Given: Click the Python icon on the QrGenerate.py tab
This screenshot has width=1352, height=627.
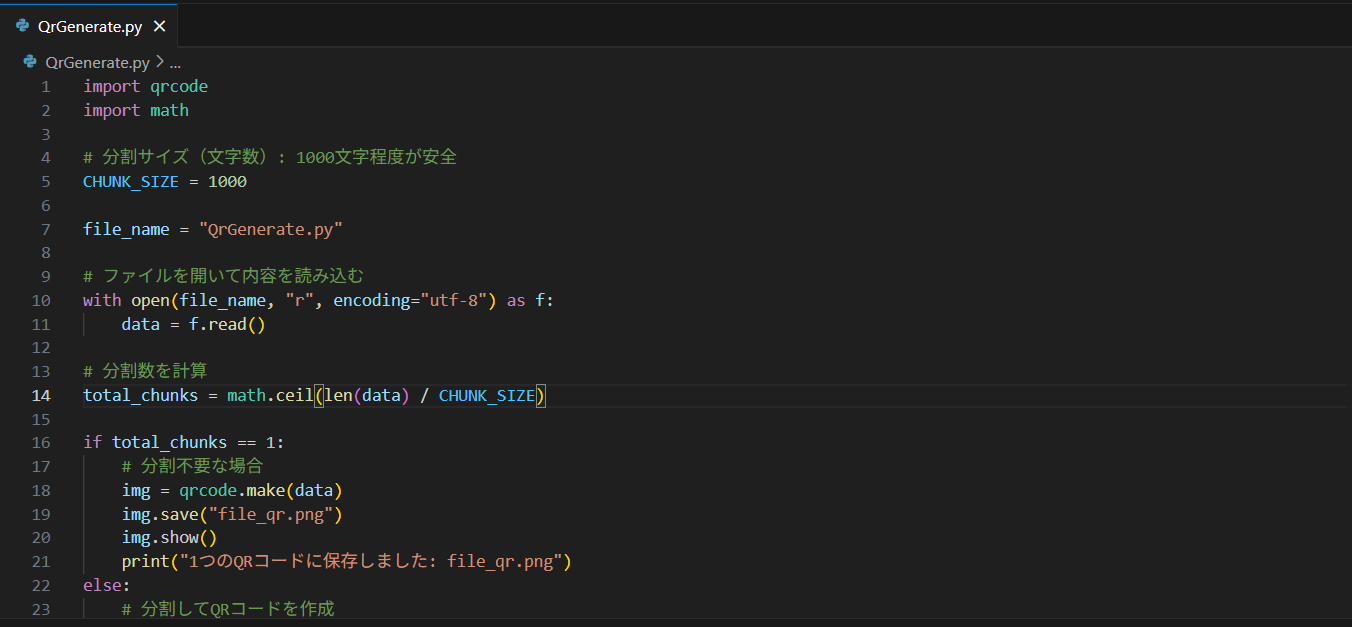Looking at the screenshot, I should 22,27.
